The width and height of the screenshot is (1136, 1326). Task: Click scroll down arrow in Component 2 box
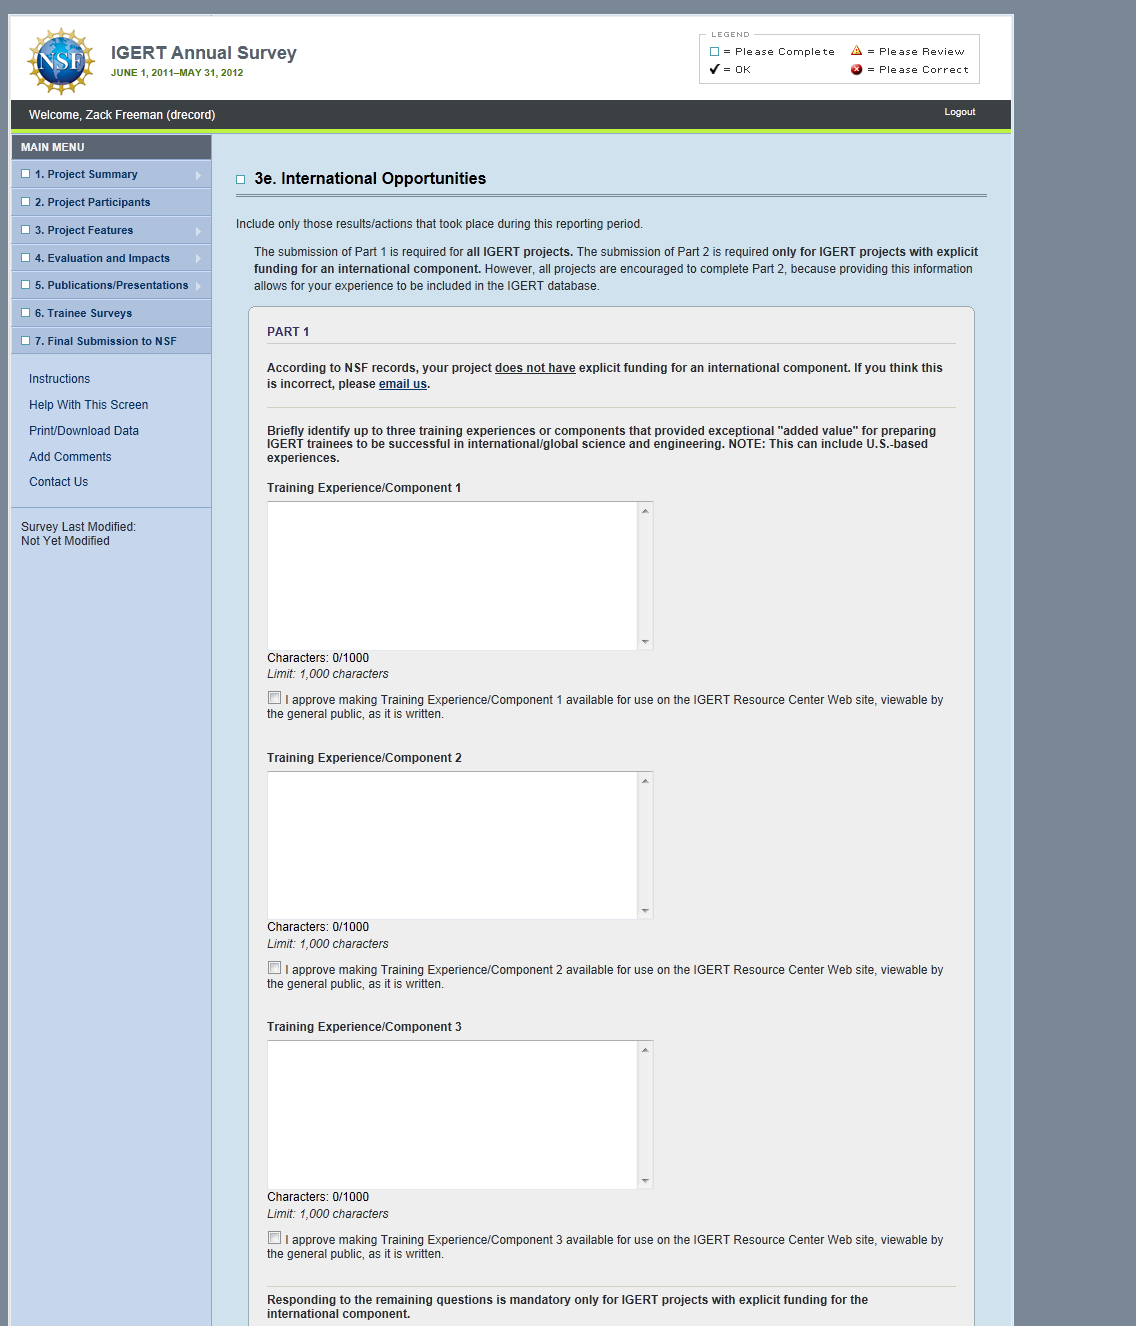(645, 910)
